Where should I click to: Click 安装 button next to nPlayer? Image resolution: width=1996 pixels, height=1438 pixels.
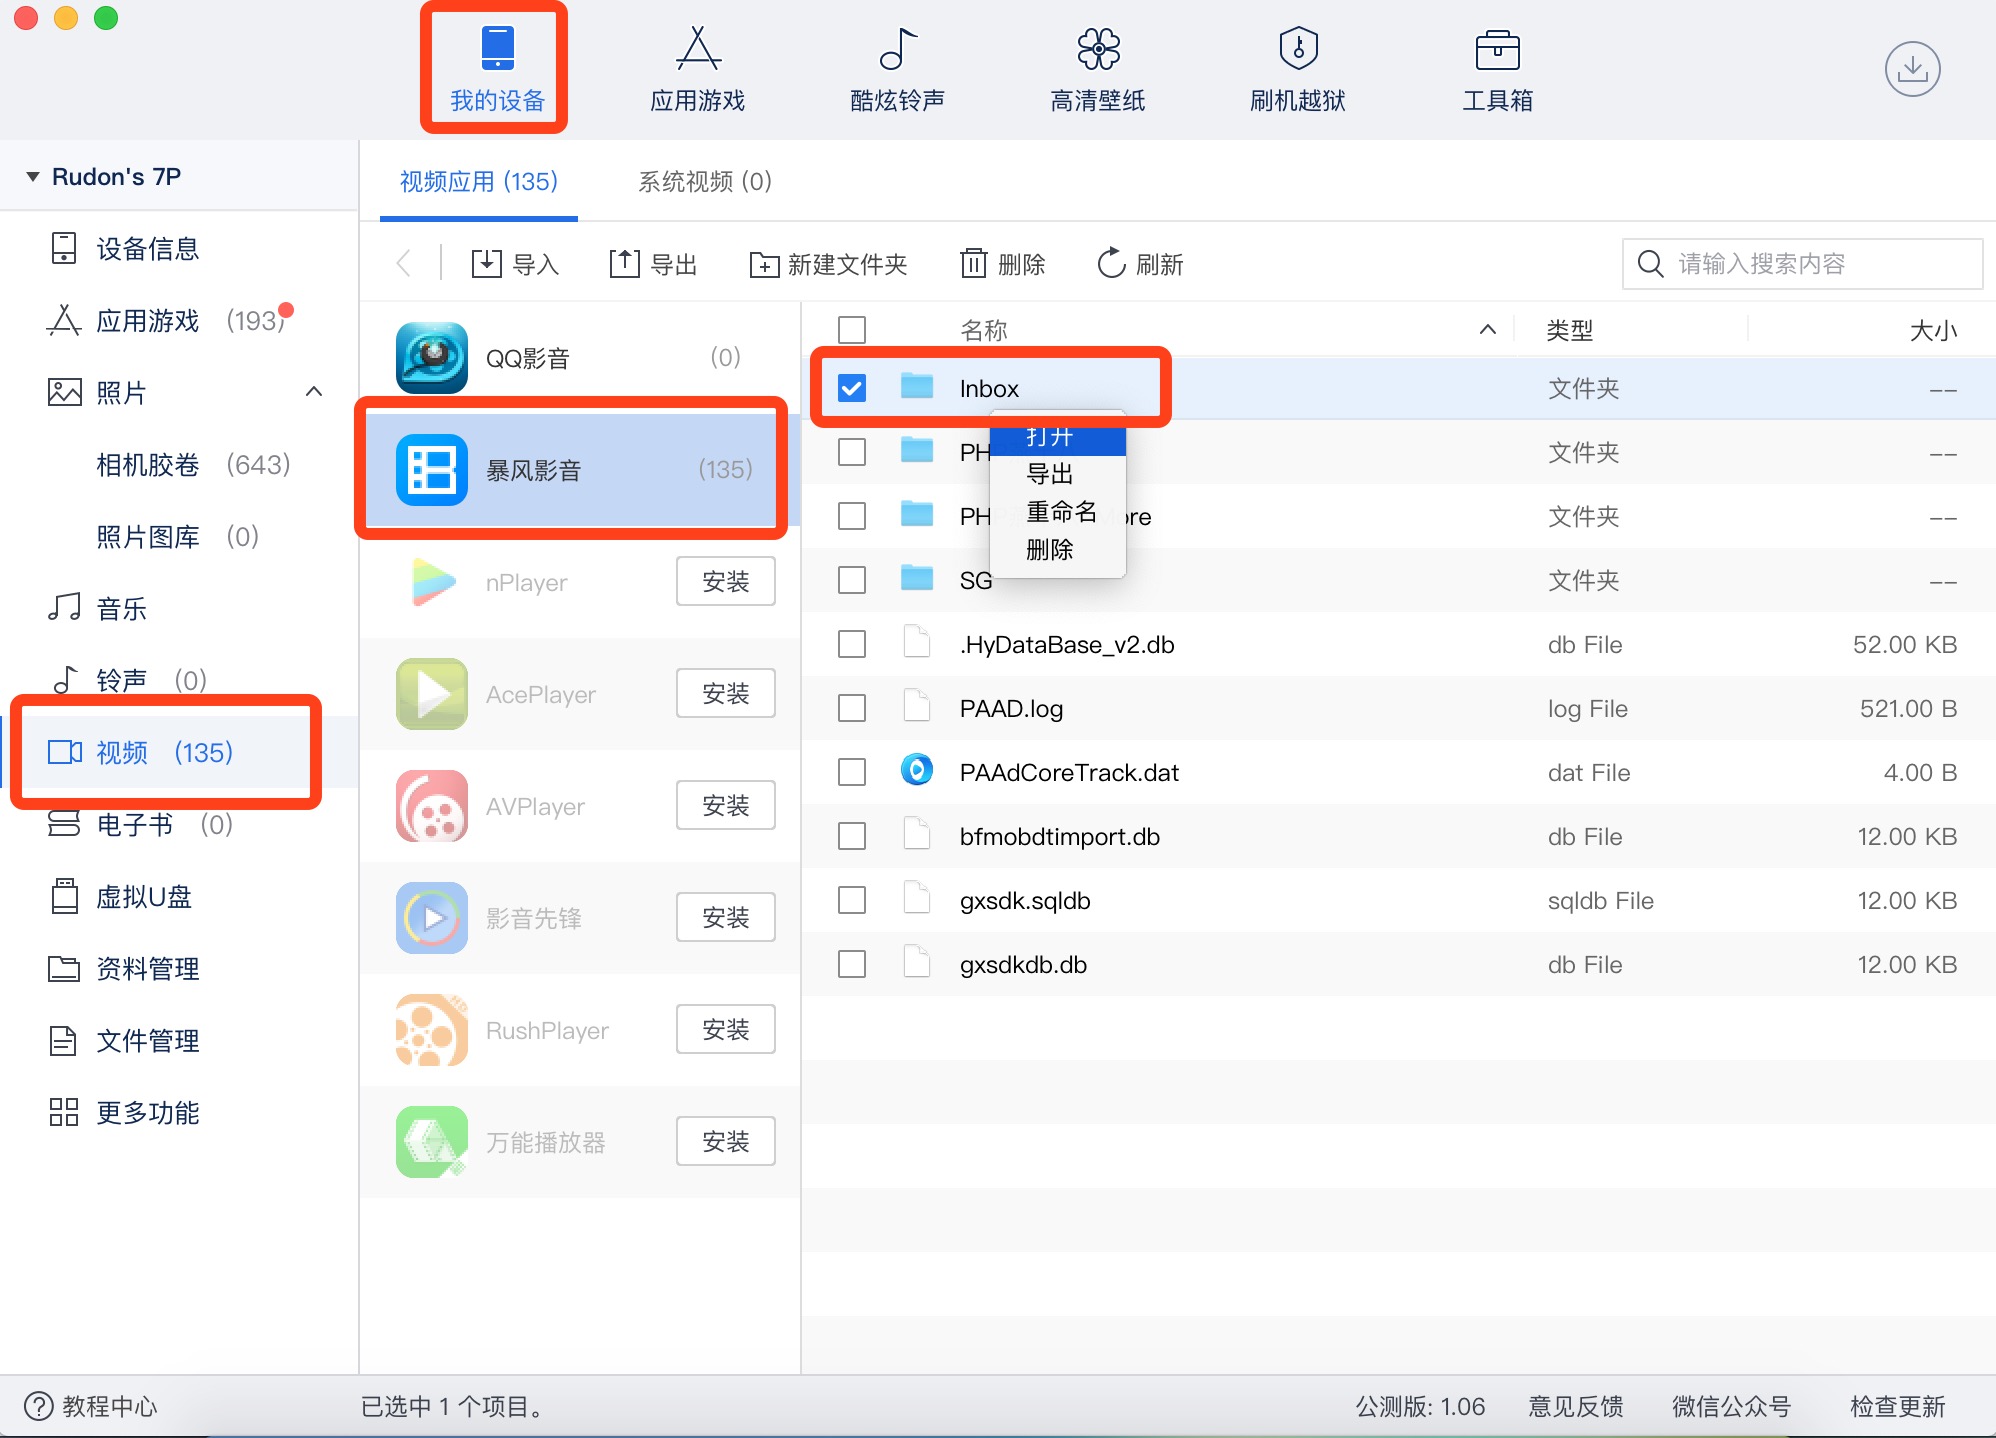725,582
